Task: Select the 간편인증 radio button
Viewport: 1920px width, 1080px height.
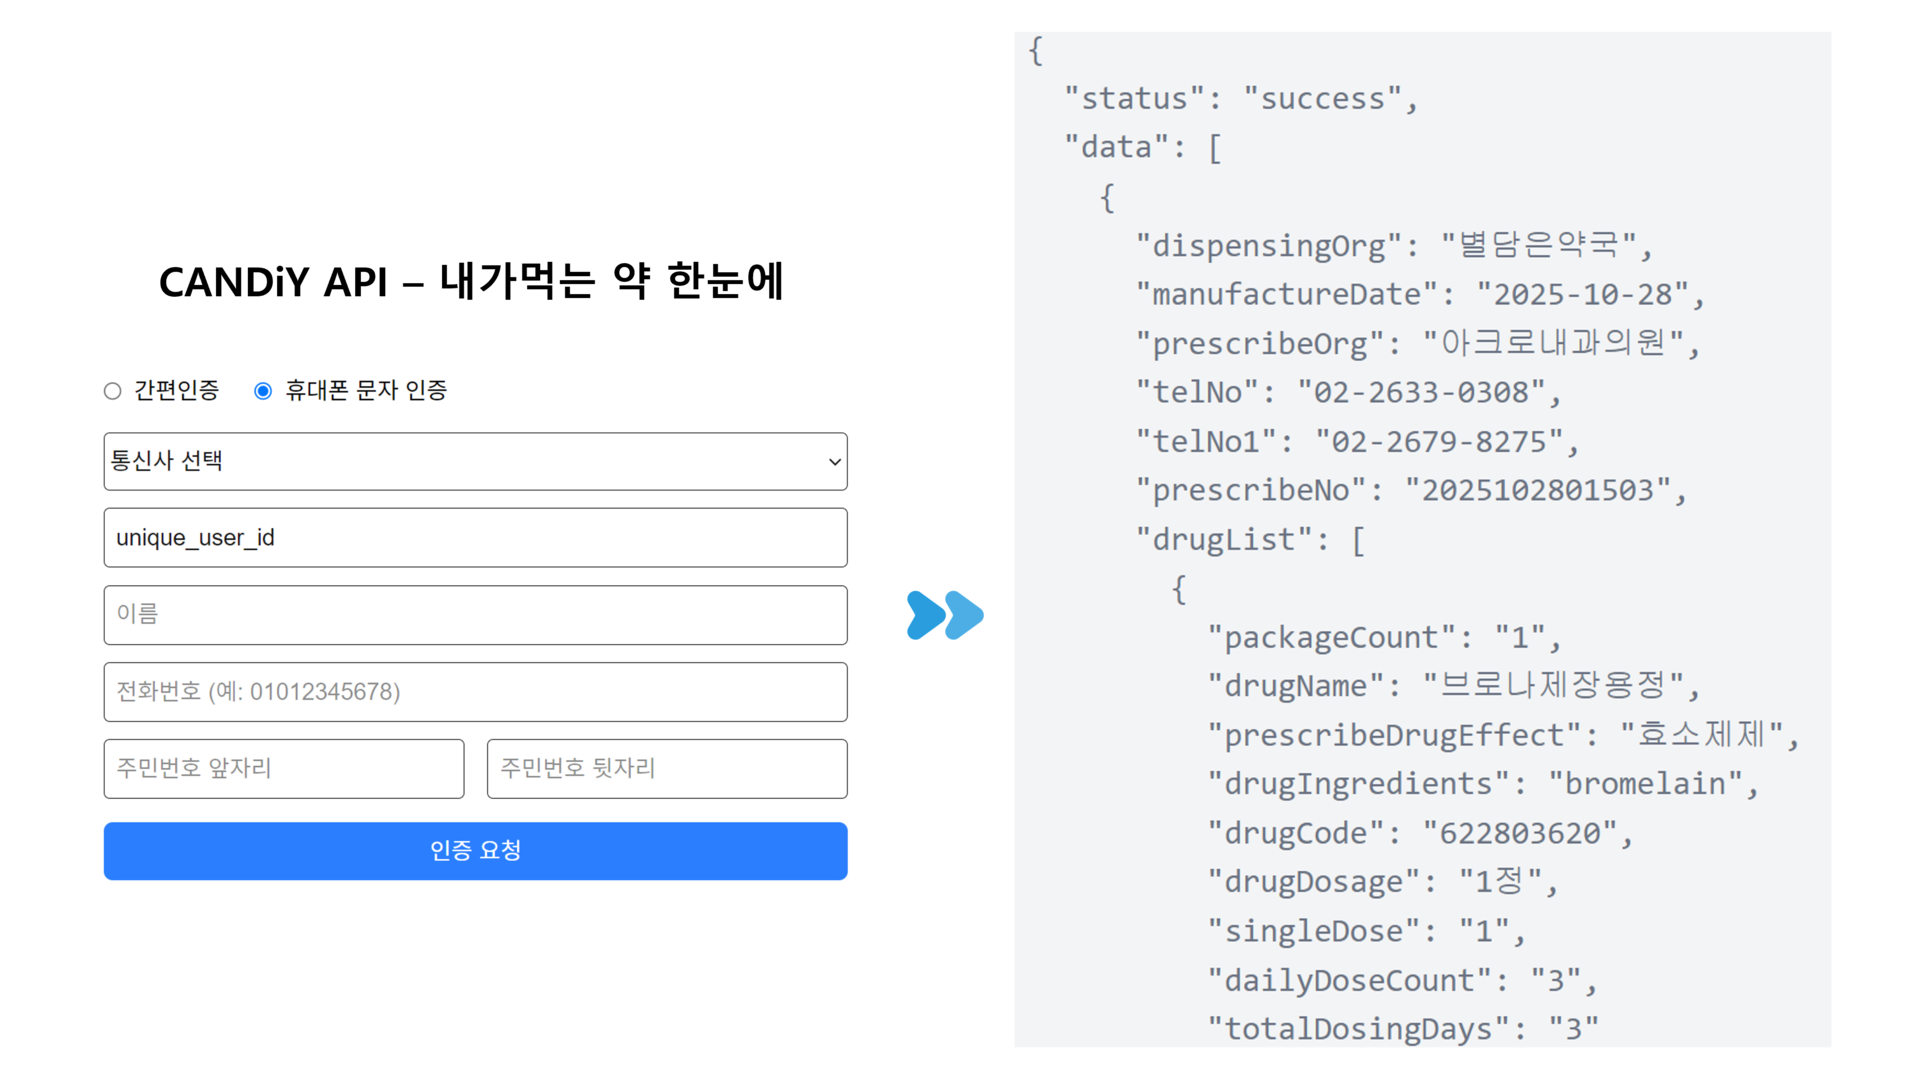Action: pyautogui.click(x=113, y=391)
